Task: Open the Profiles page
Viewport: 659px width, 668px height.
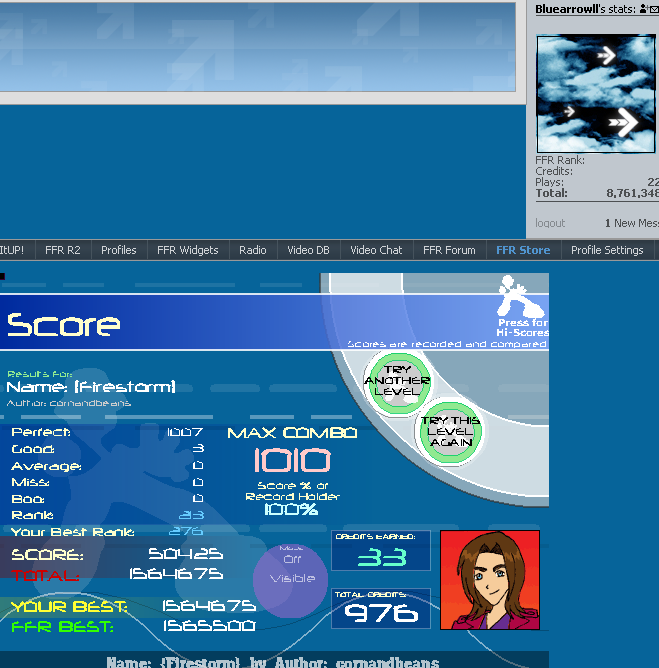Action: tap(118, 250)
